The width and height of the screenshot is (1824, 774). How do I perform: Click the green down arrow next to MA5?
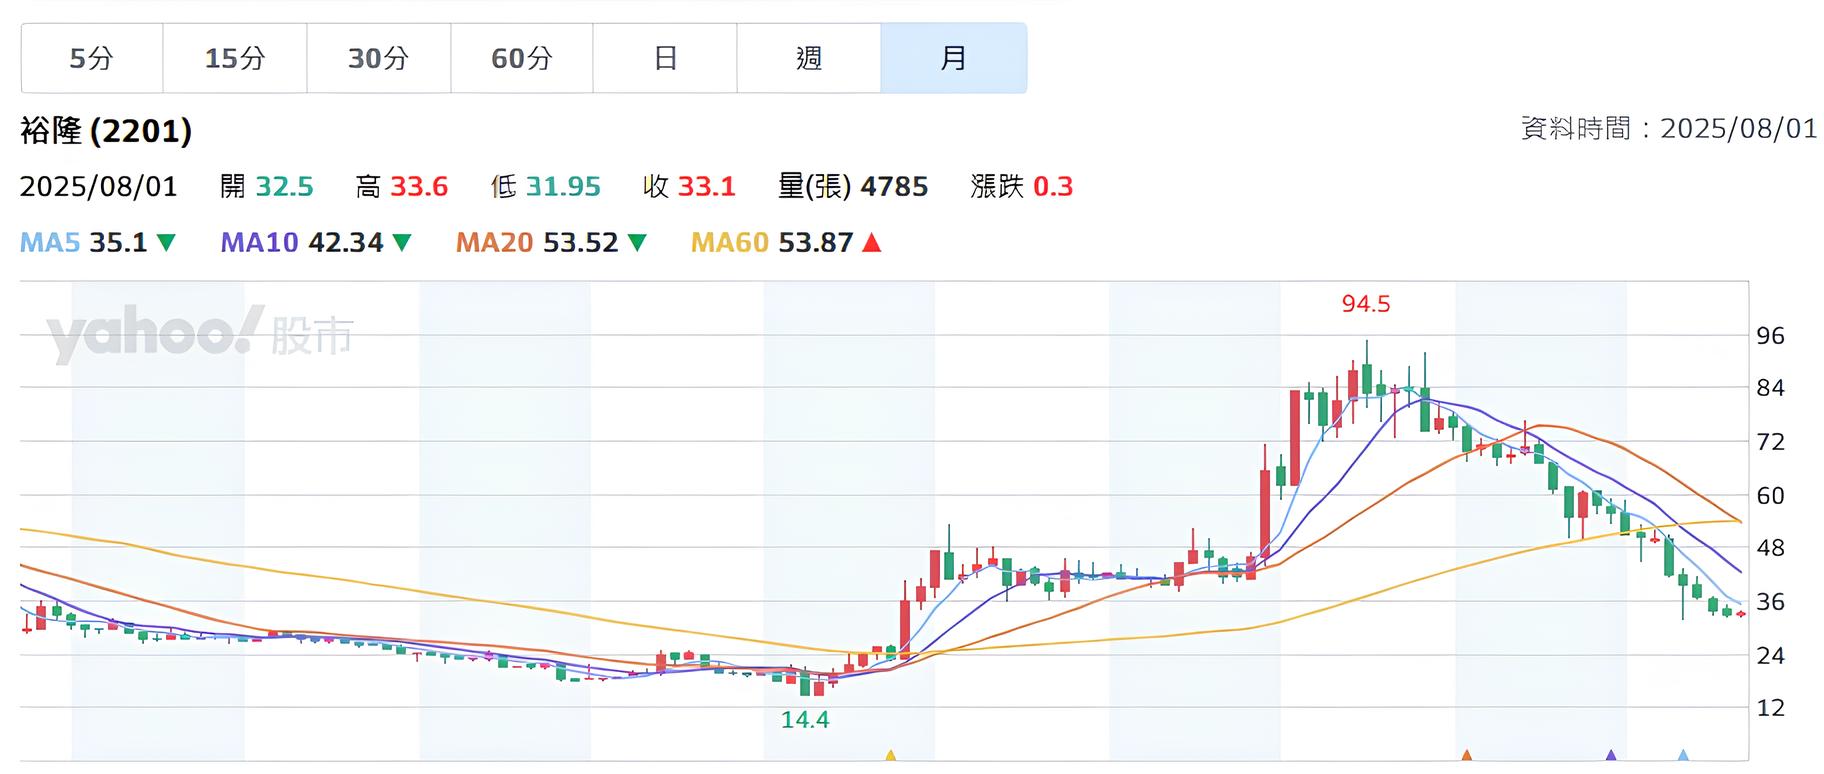(x=166, y=243)
